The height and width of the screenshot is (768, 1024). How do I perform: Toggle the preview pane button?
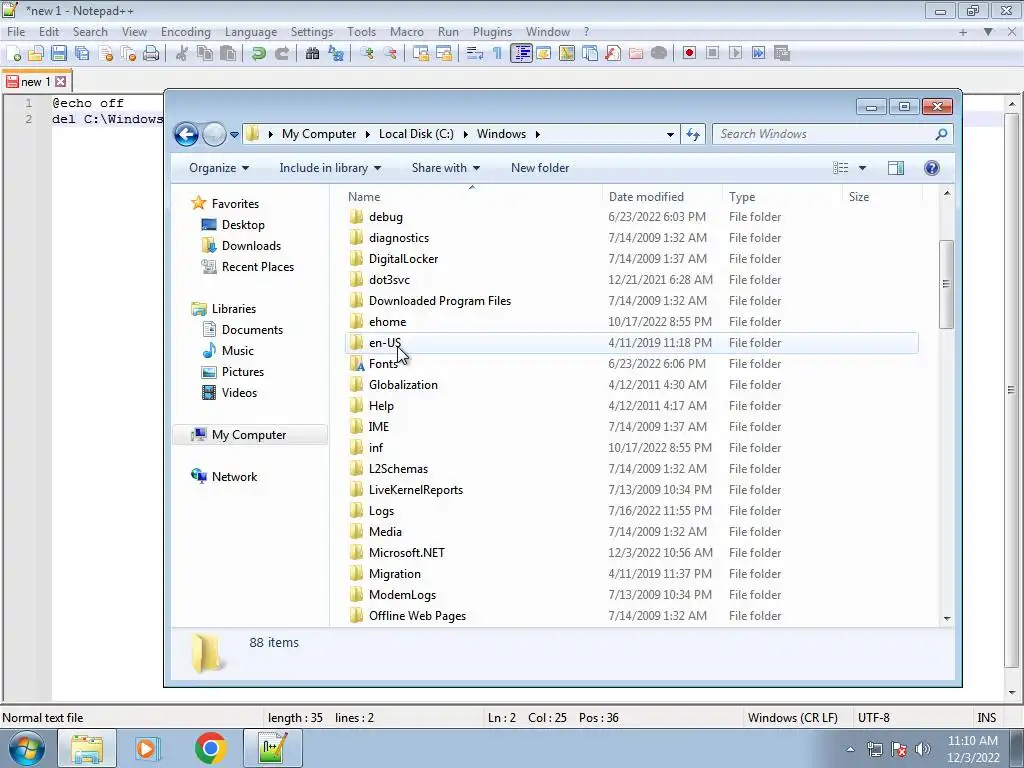point(896,168)
